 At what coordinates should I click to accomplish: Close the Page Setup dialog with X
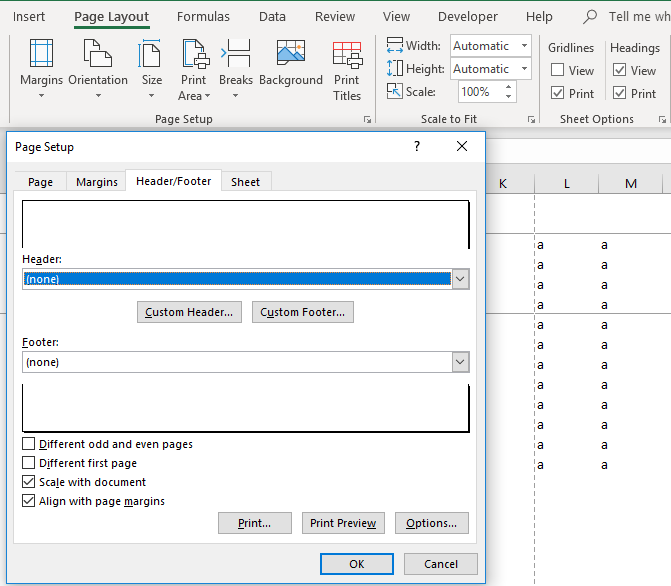coord(462,146)
